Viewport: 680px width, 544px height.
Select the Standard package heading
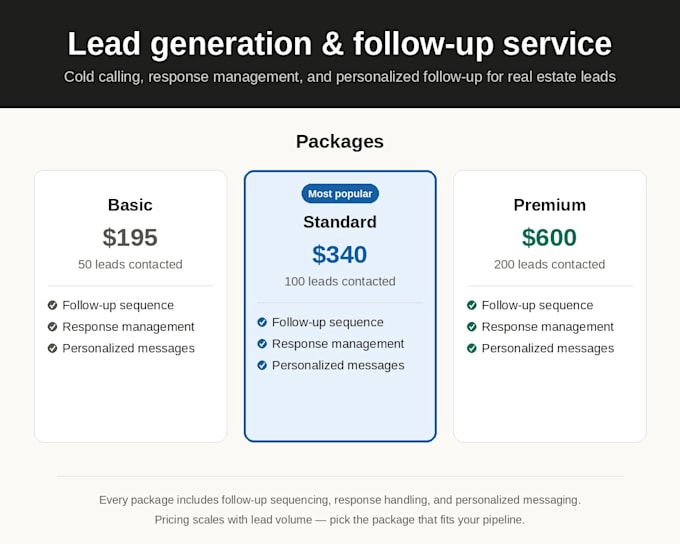click(x=340, y=222)
